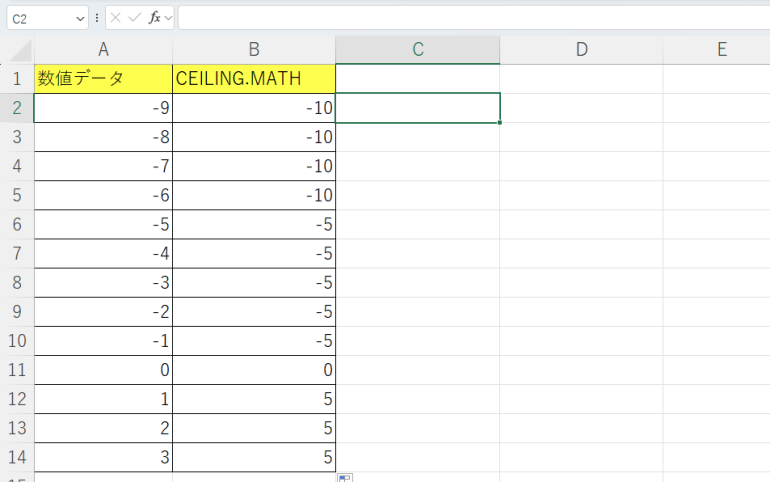Expand the dropdown arrow beside the fx icon
The width and height of the screenshot is (770, 482).
pos(168,18)
